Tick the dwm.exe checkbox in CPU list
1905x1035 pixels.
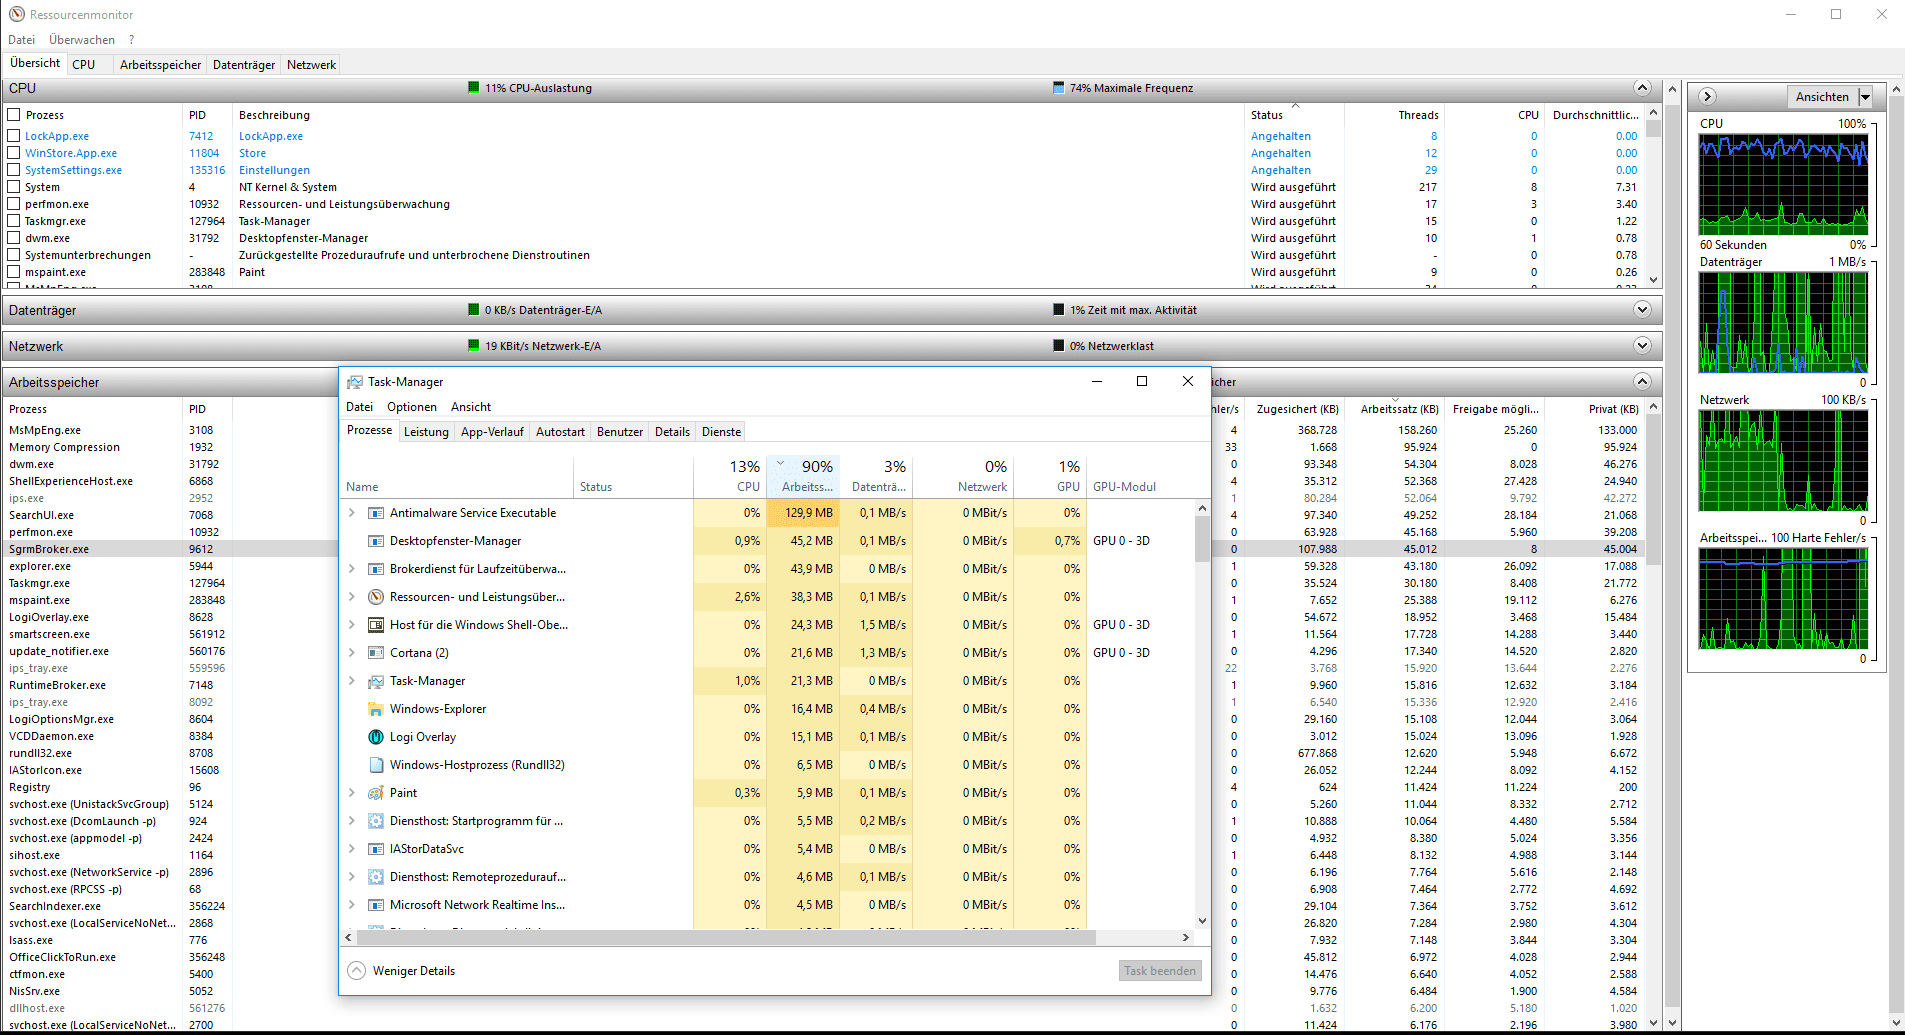point(14,238)
